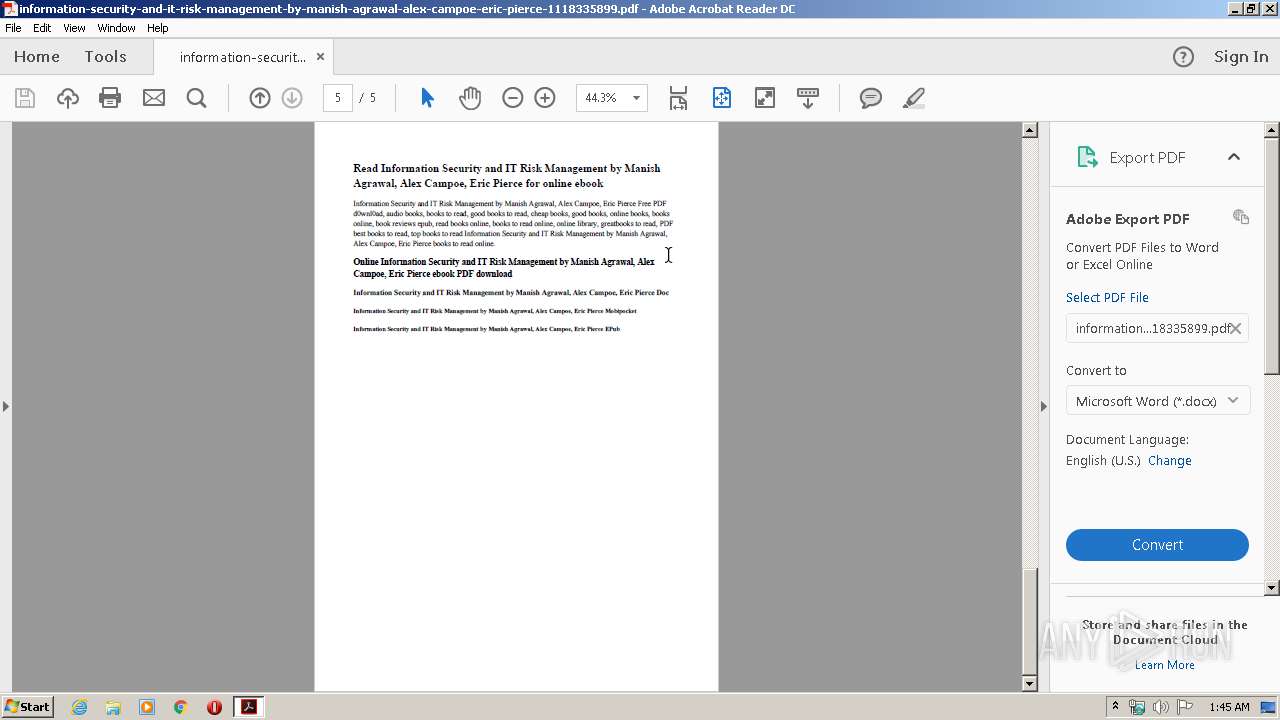Click the system tray volume icon
Viewport: 1280px width, 720px height.
(x=1160, y=707)
